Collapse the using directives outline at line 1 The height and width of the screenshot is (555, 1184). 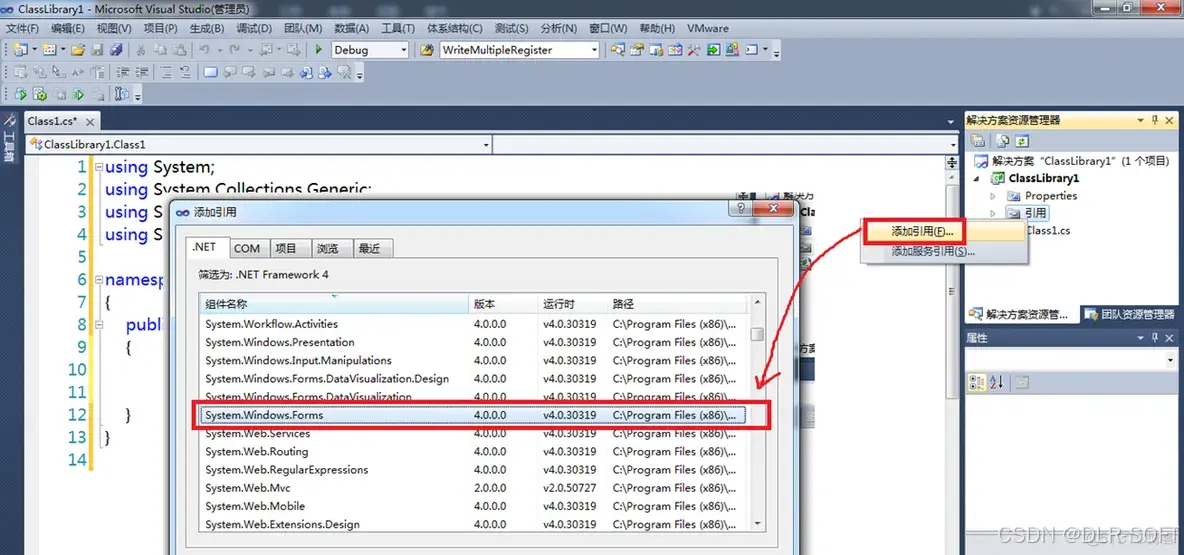click(99, 167)
